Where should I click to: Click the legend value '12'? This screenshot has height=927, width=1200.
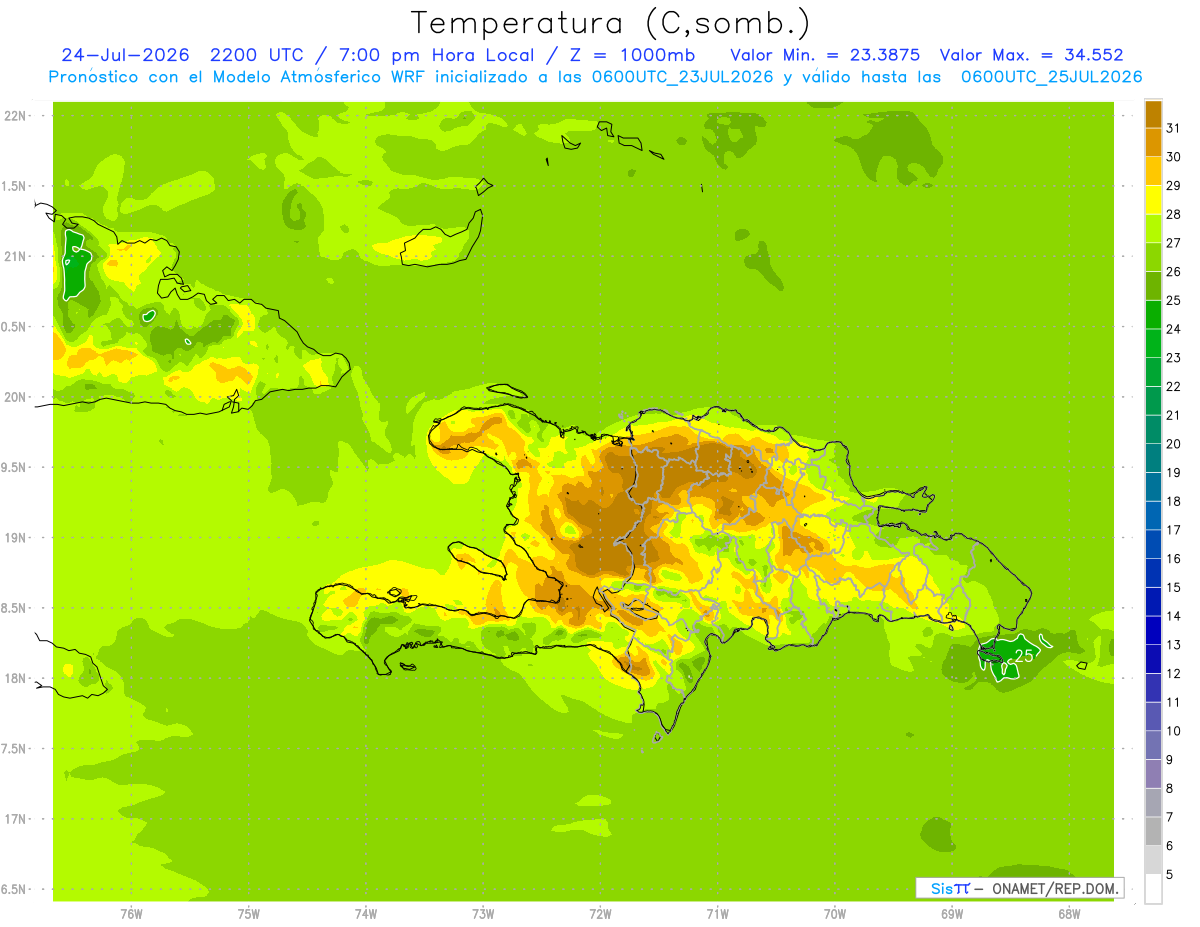click(1174, 673)
